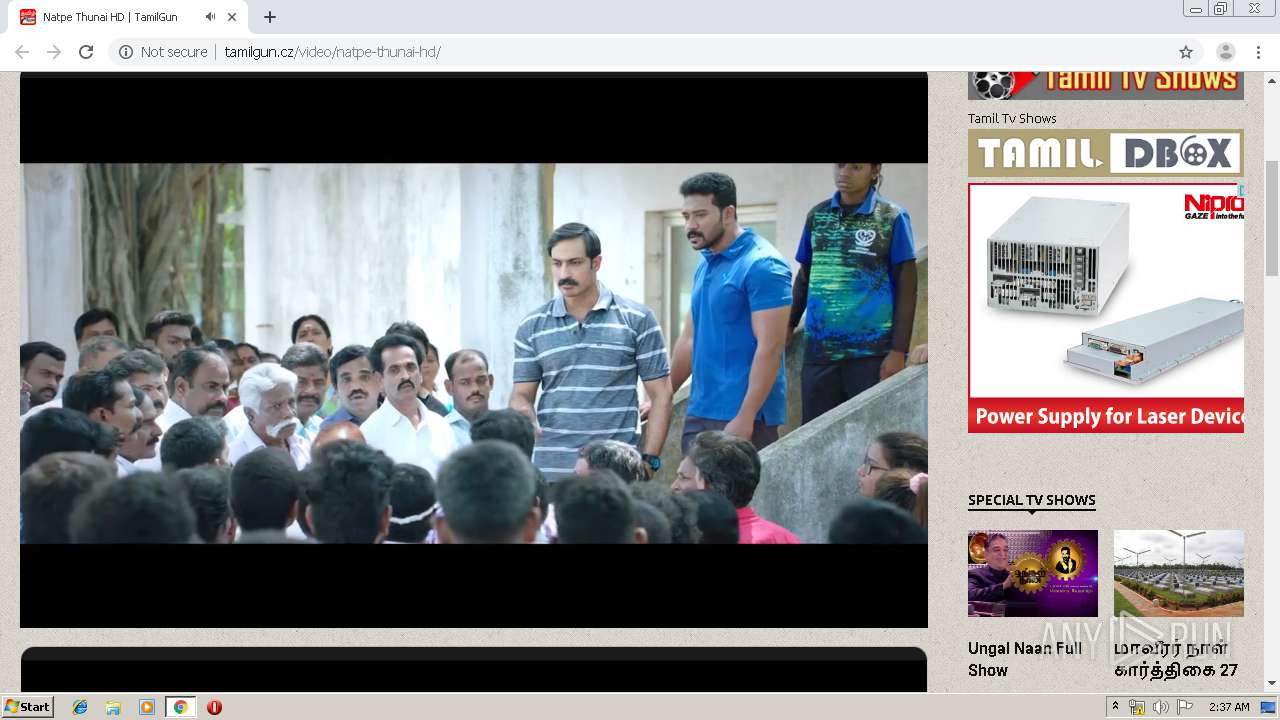
Task: Open the Tamil Tv Shows text link
Action: (x=1012, y=118)
